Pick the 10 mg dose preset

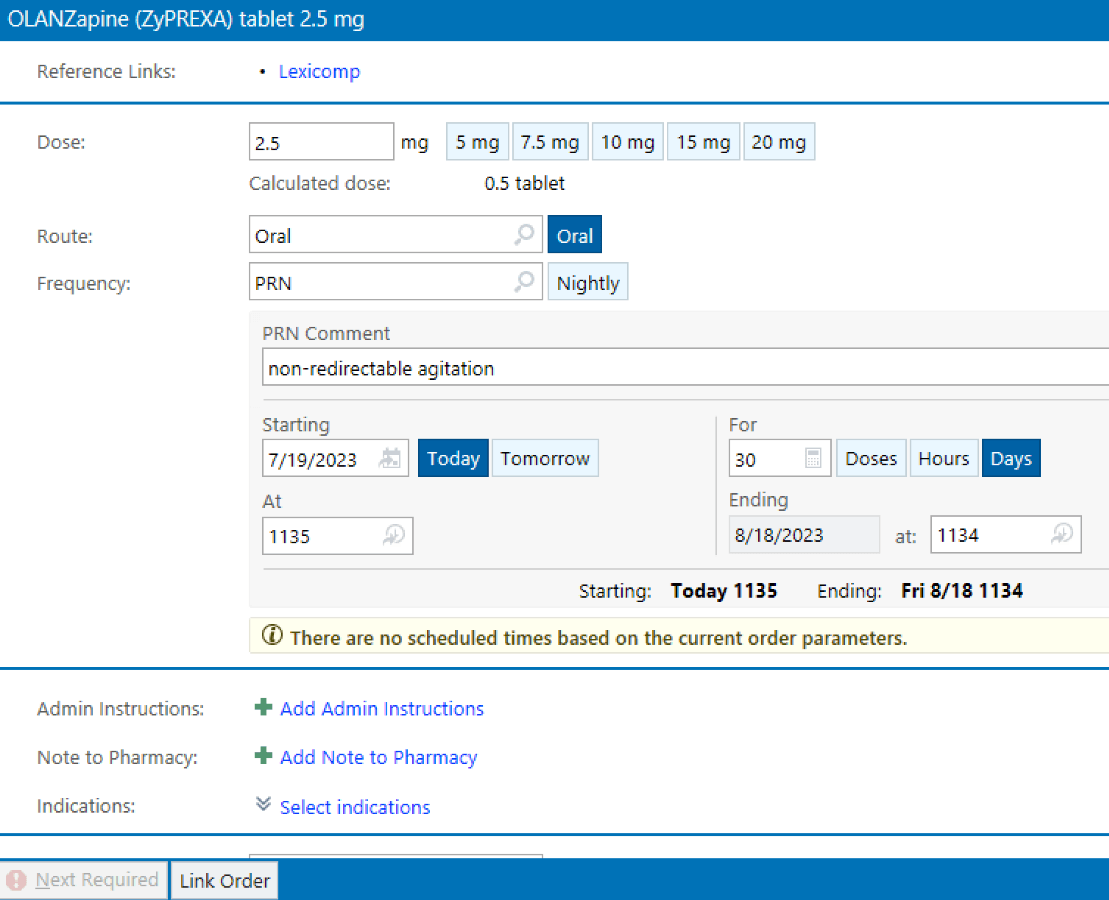627,143
